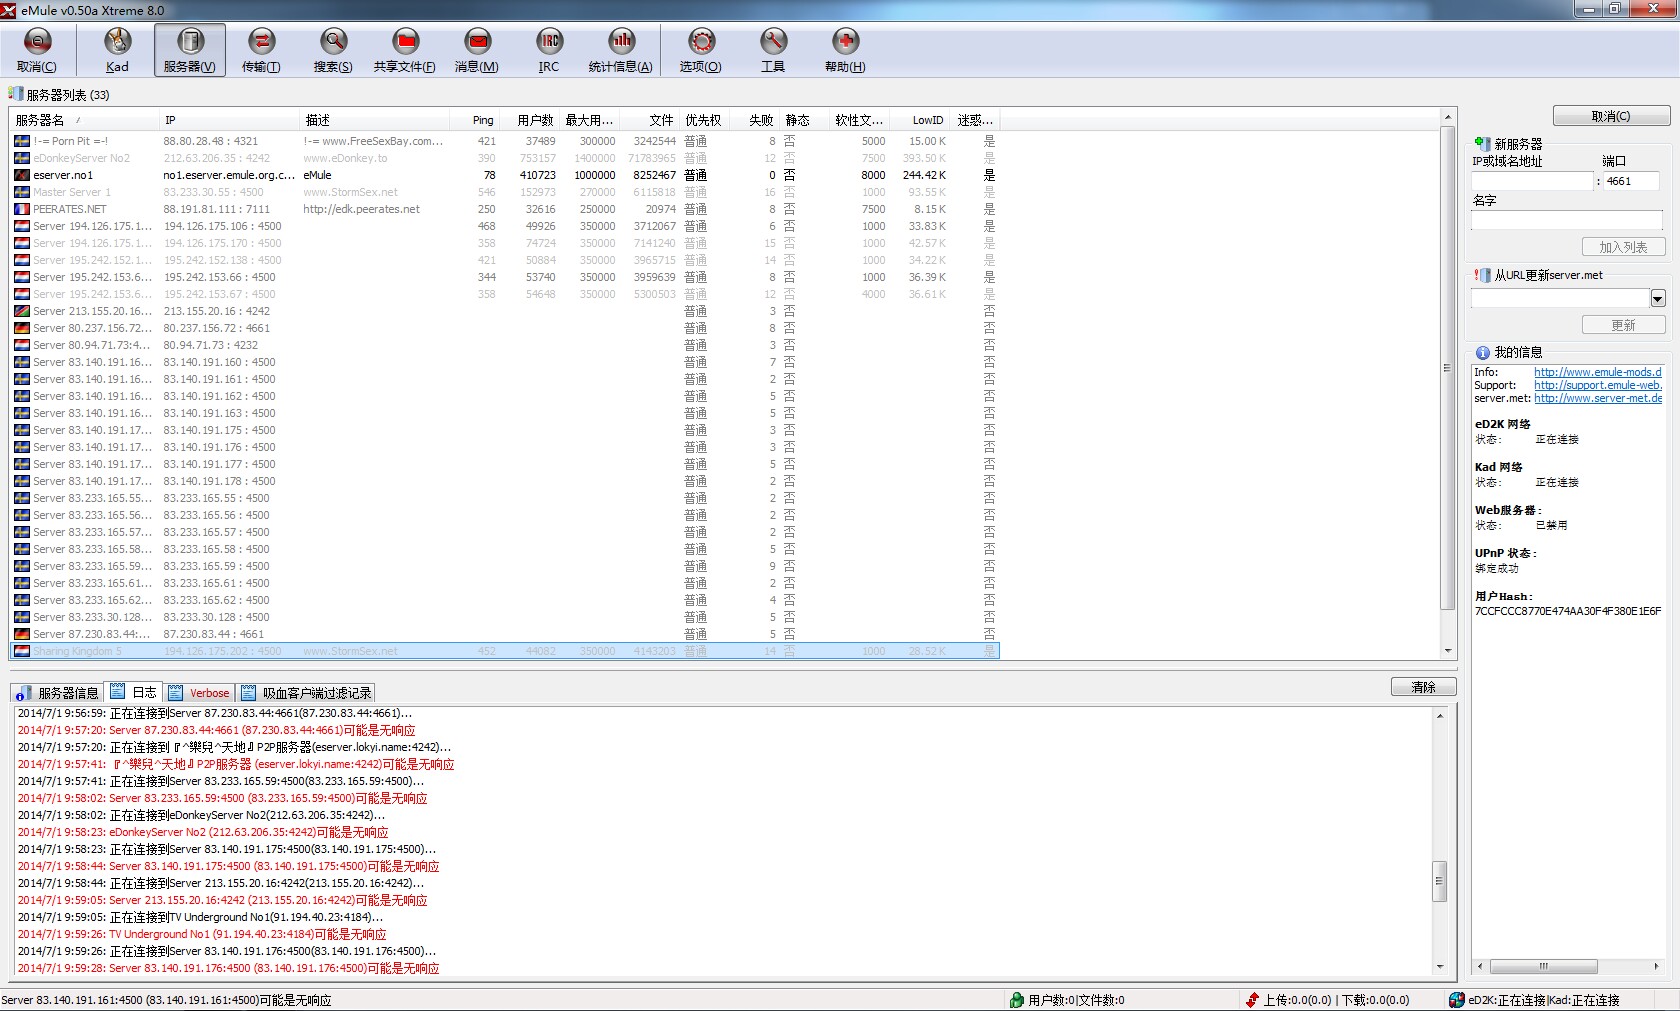Focus the 端口 port field showing 4661
This screenshot has height=1011, width=1680.
point(1631,181)
